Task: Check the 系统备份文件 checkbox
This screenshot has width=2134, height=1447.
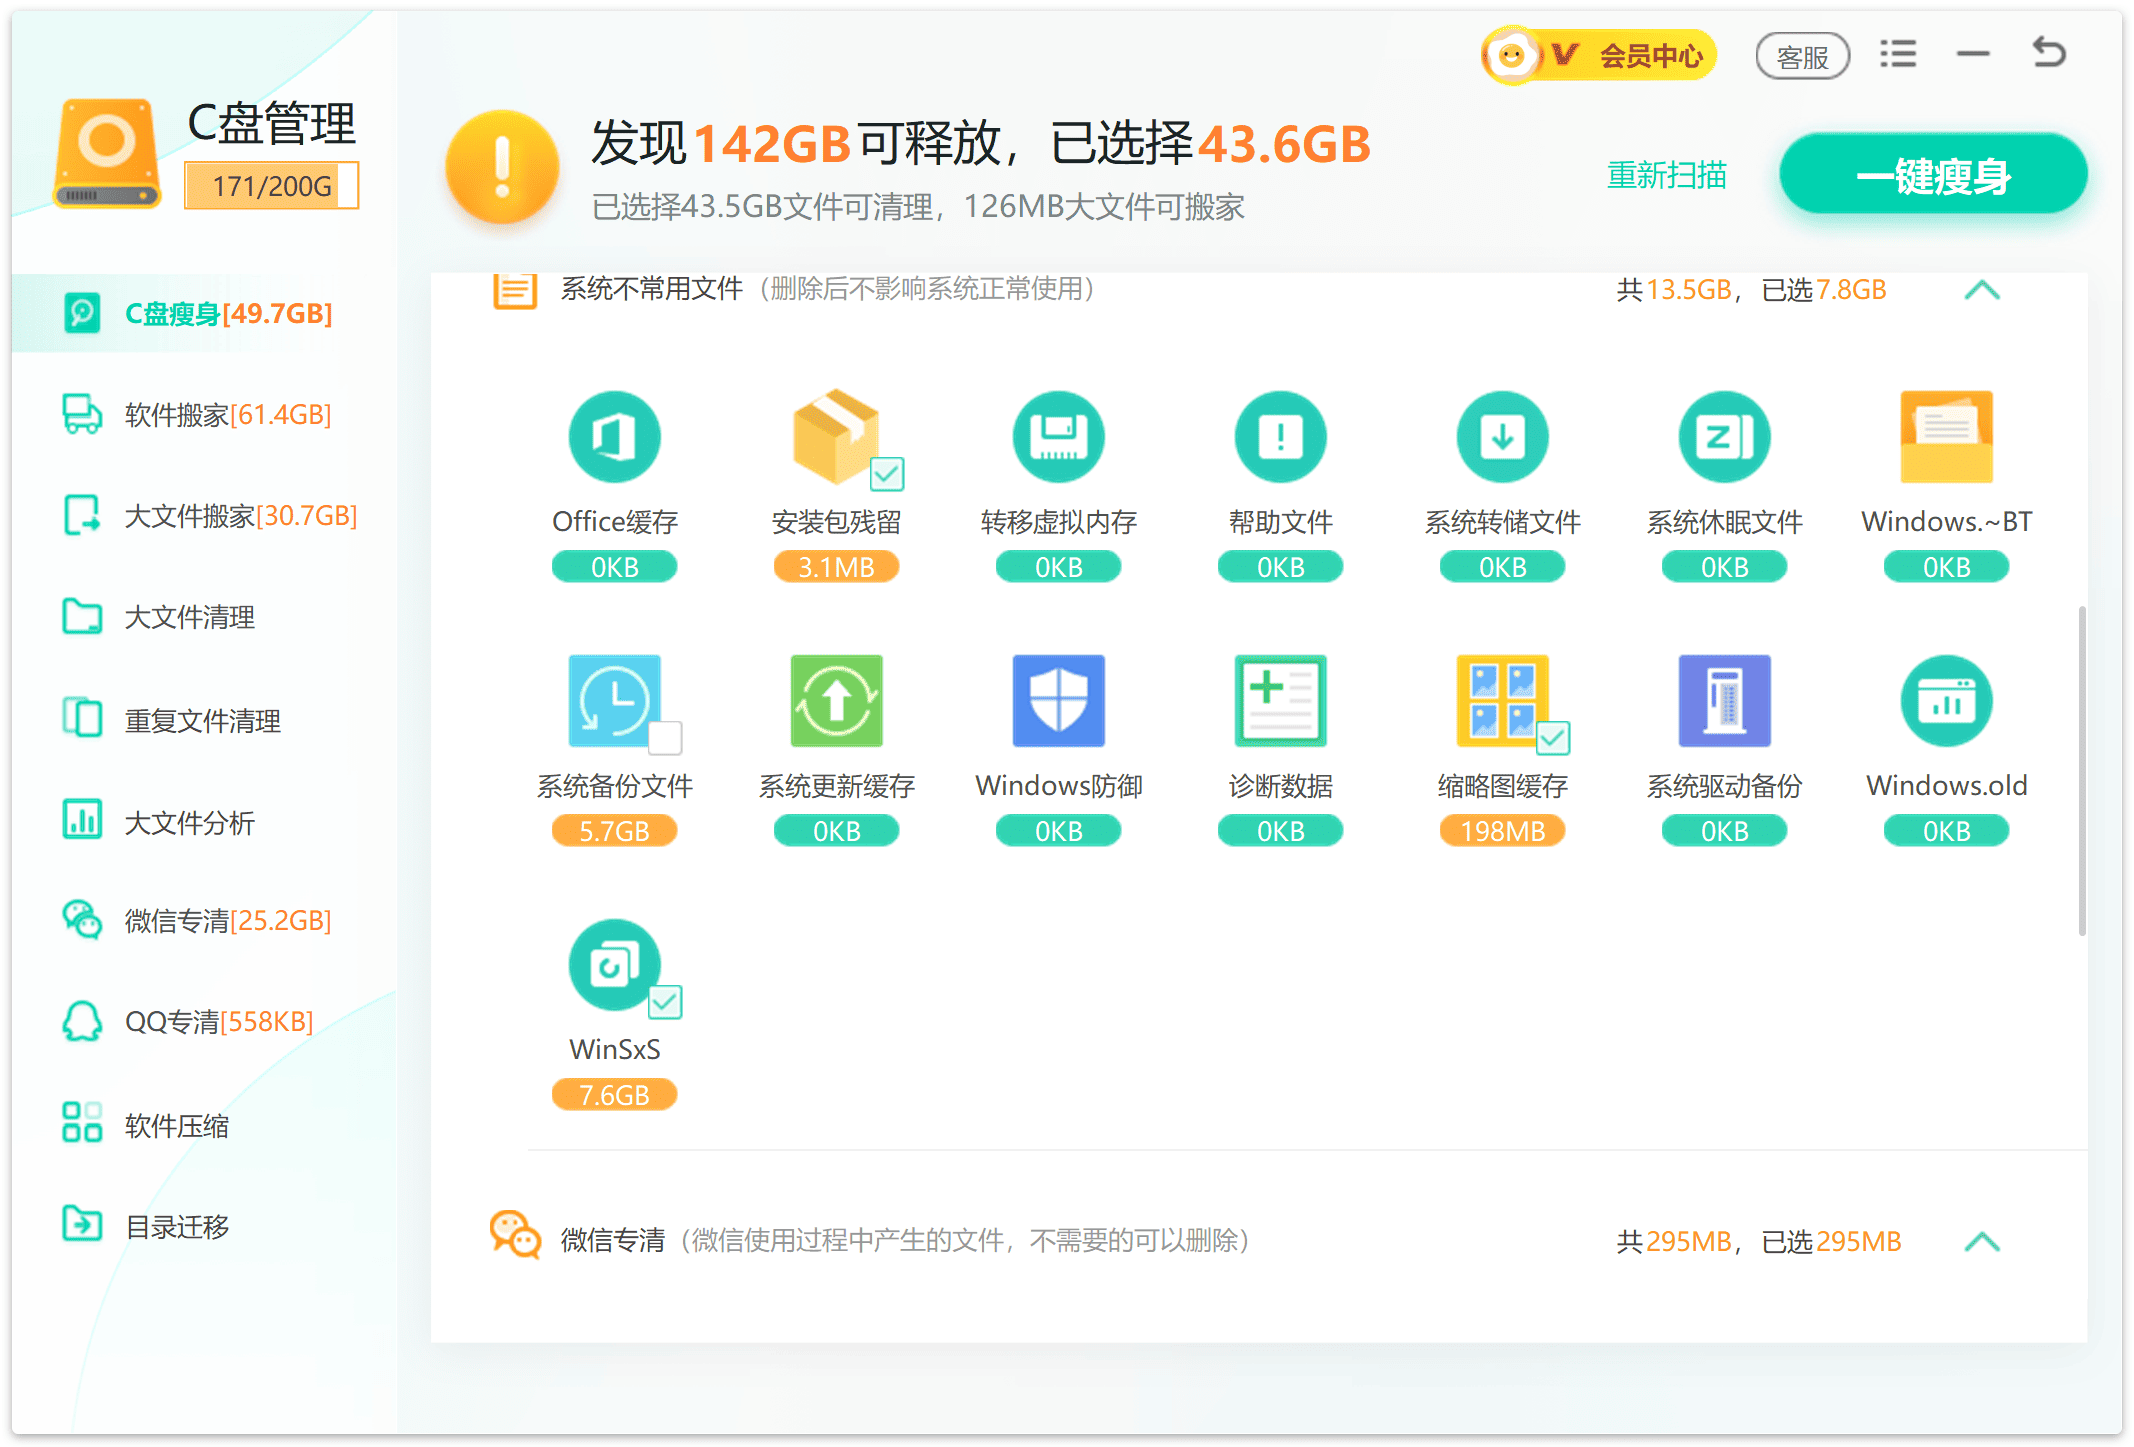Action: (x=665, y=738)
